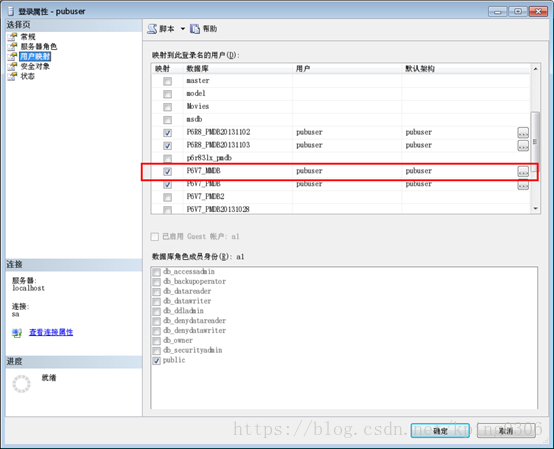Toggle the db_securityadmin role checkbox

(156, 351)
